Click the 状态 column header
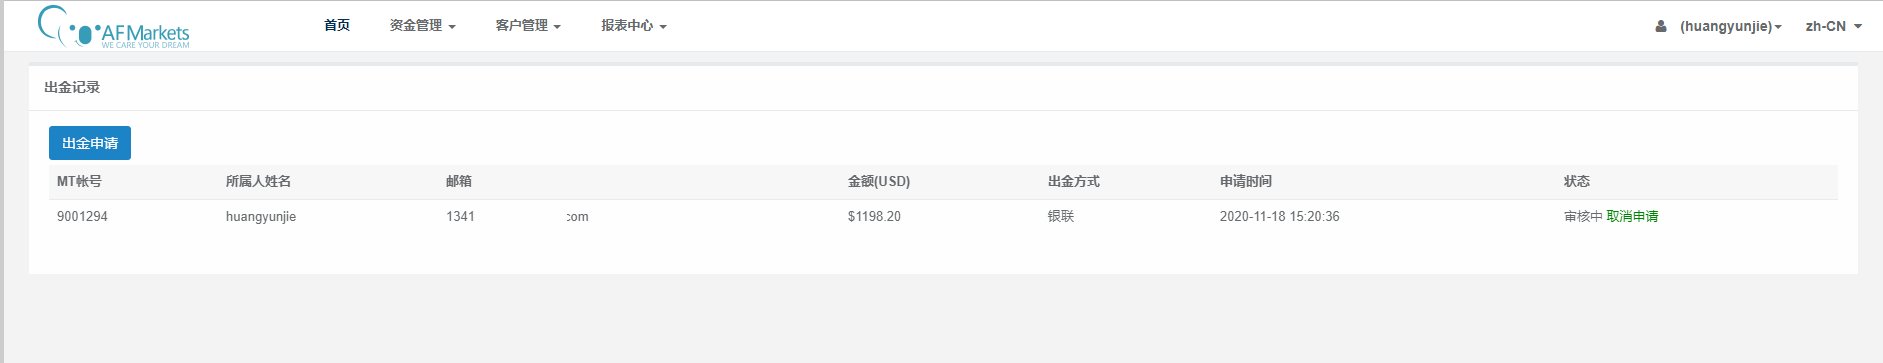 coord(1577,181)
